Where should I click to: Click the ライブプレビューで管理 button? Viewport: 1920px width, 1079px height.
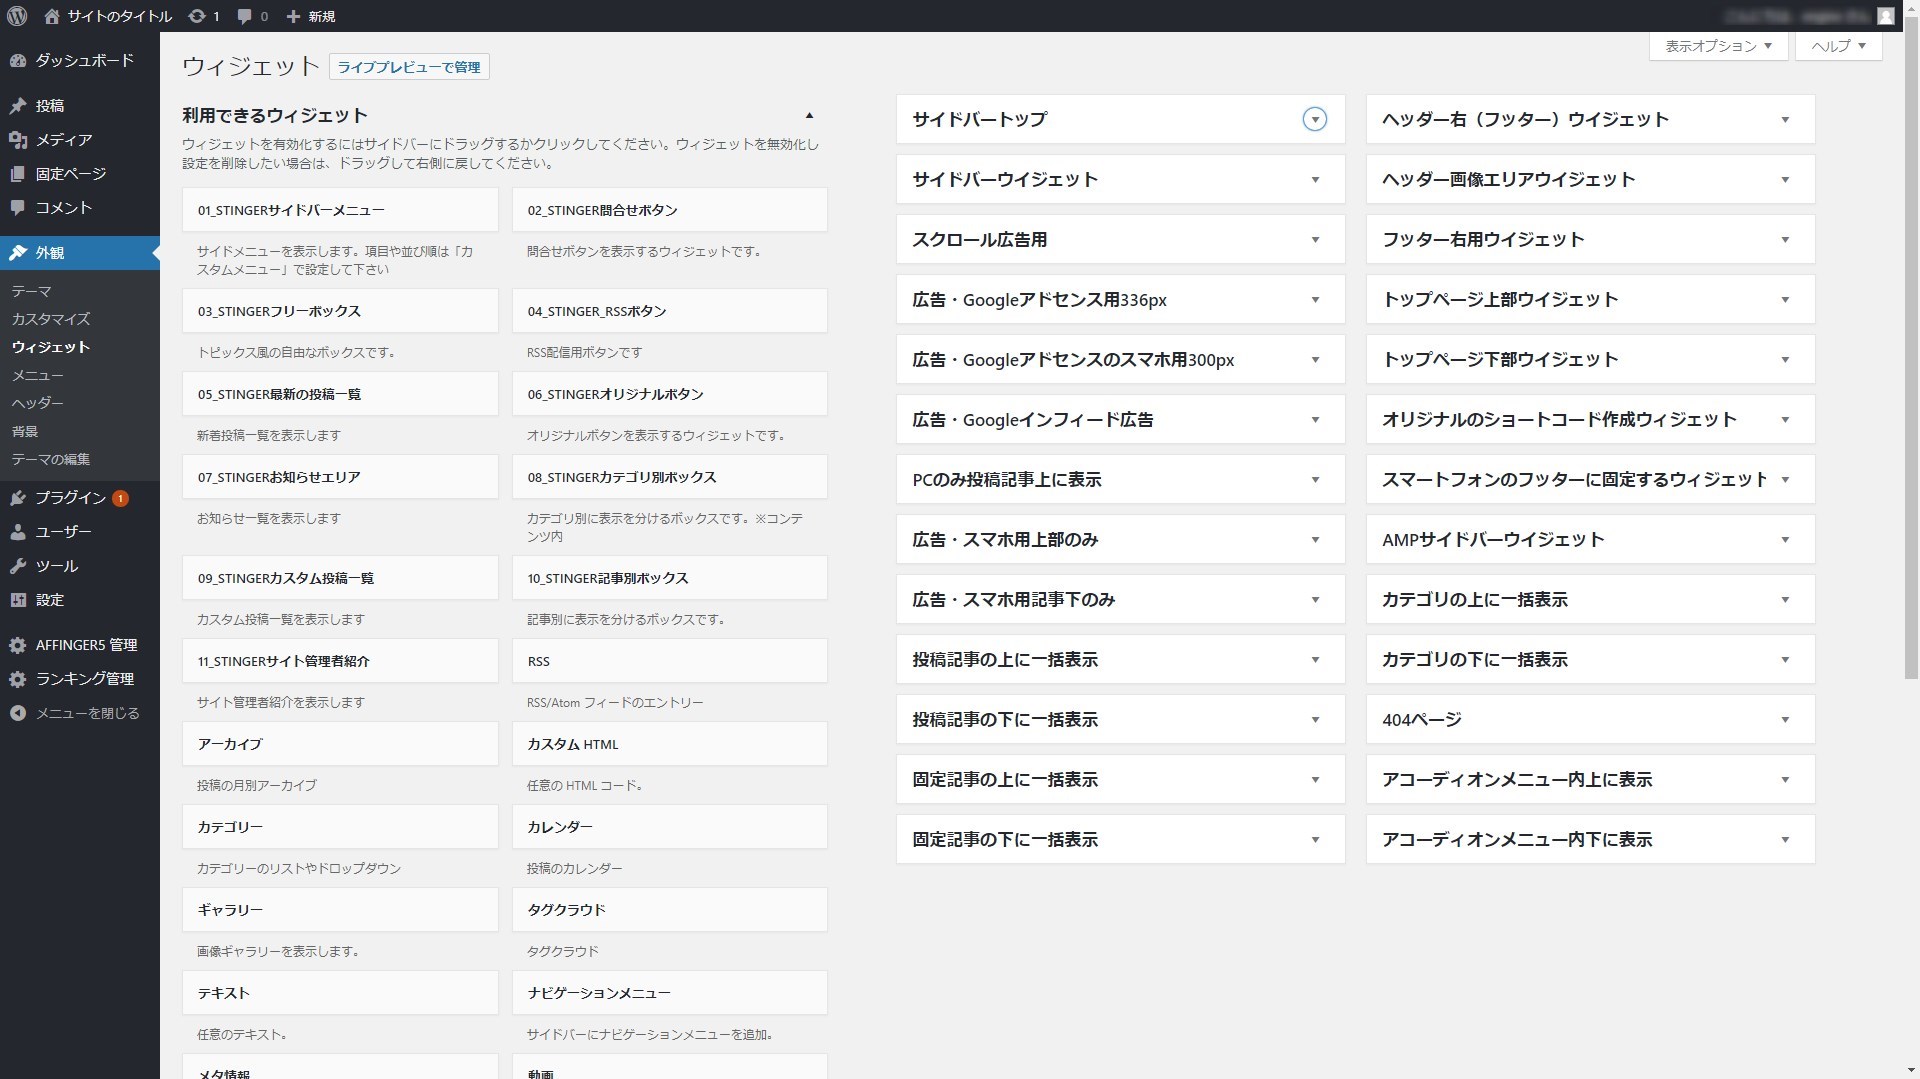409,67
